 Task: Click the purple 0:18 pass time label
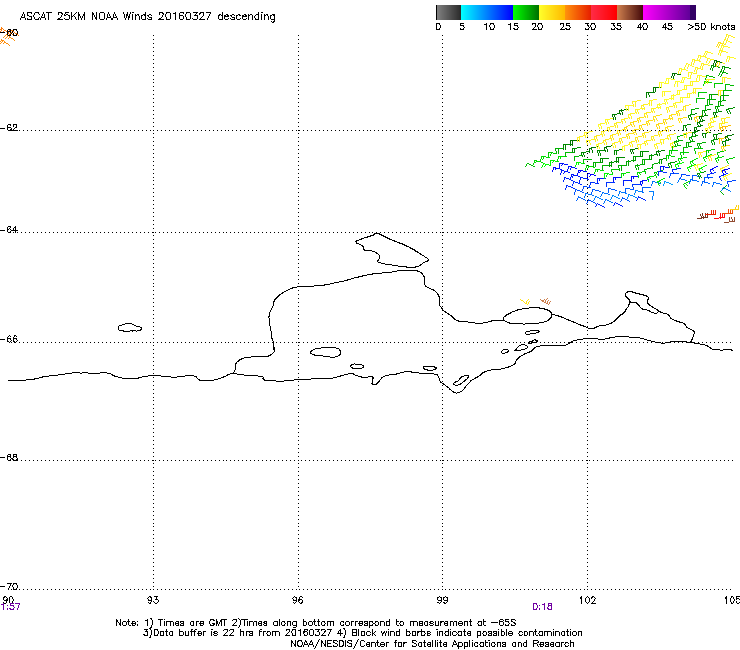coord(542,607)
